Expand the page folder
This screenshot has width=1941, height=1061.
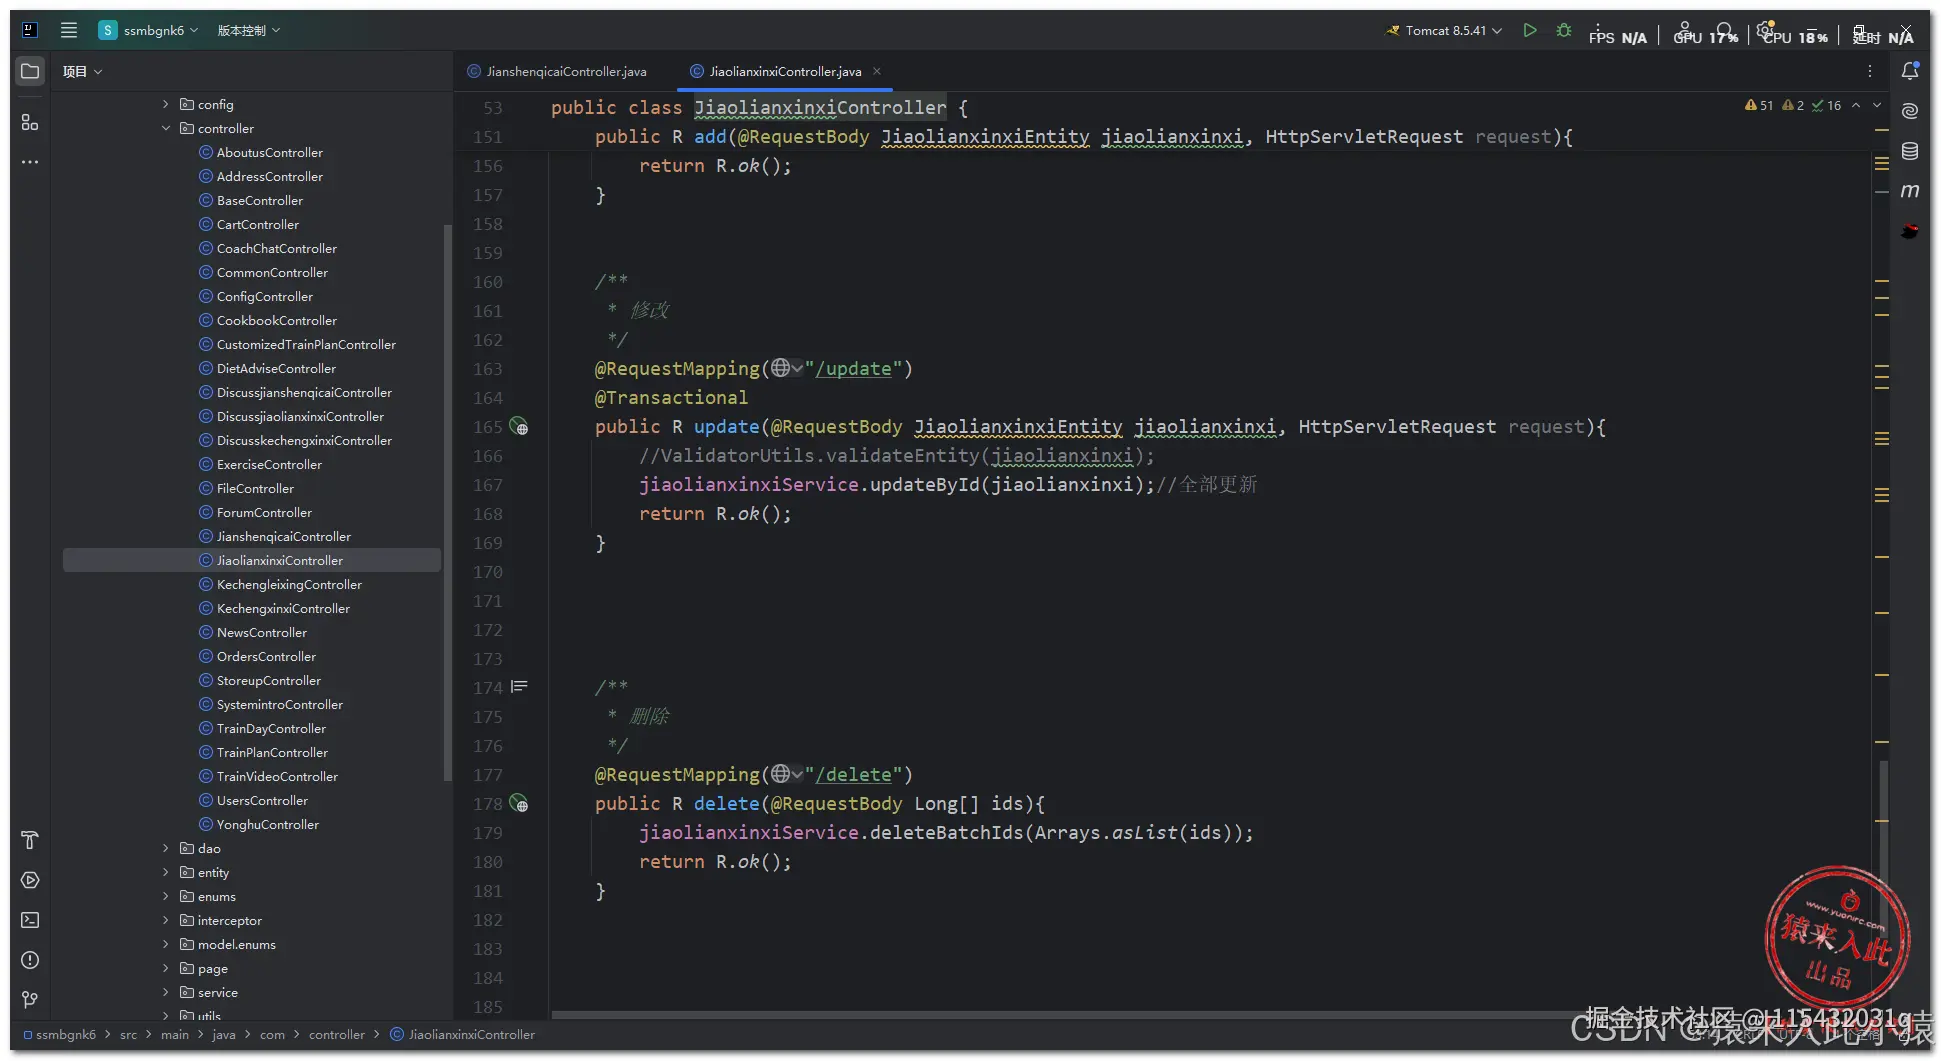[x=166, y=968]
